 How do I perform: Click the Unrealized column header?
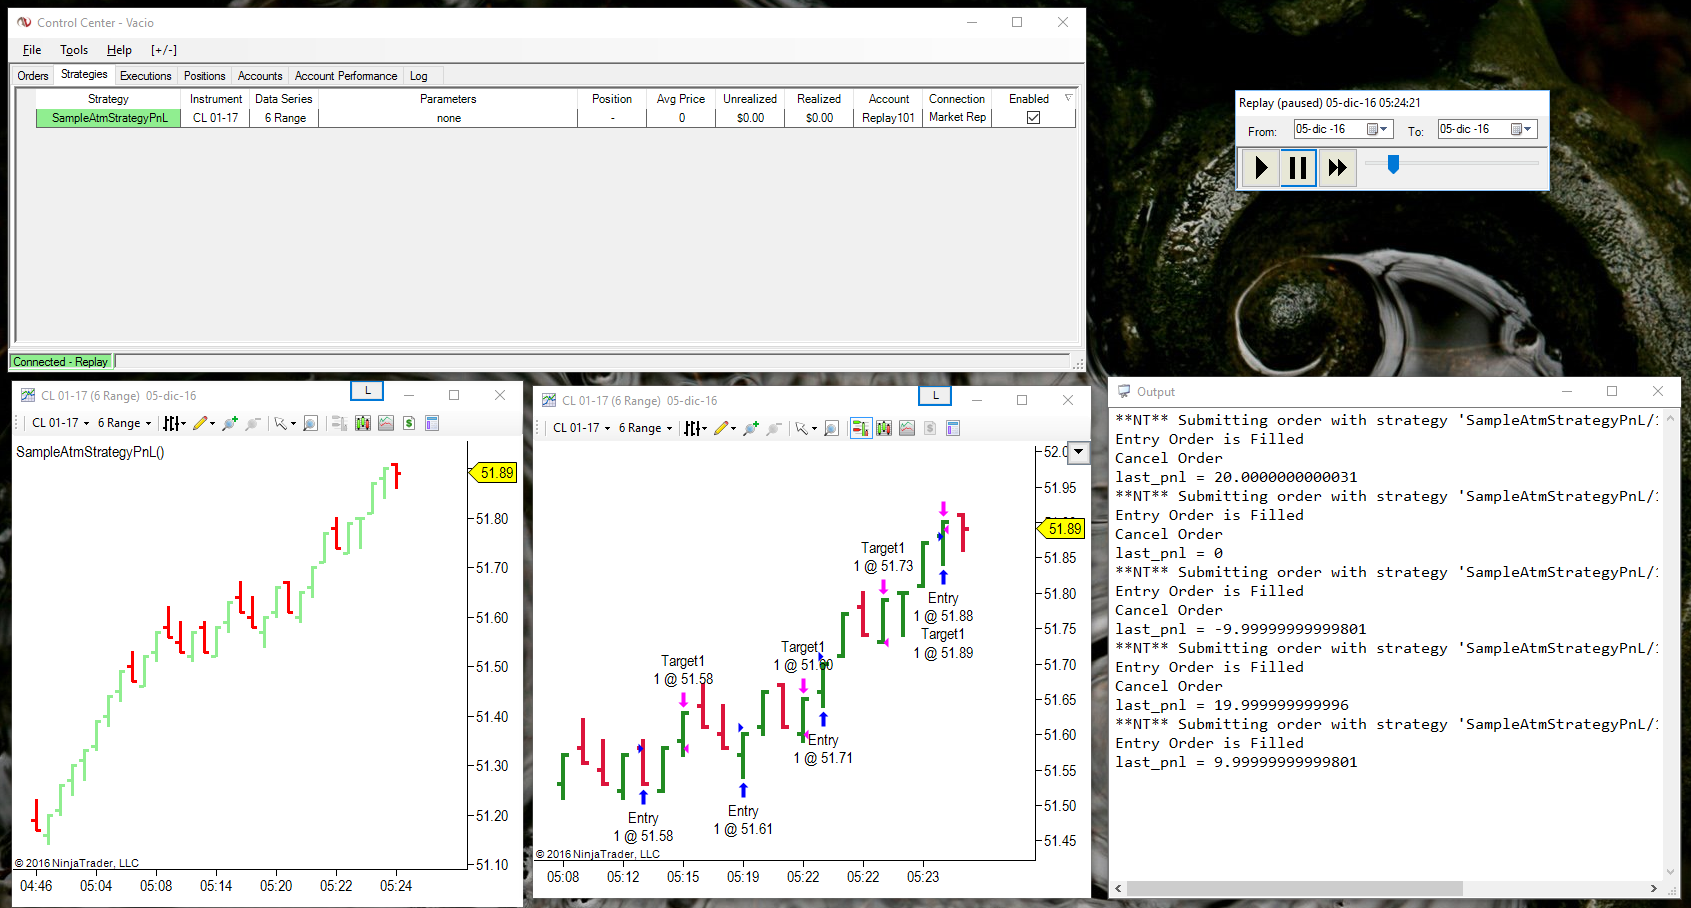click(x=750, y=99)
